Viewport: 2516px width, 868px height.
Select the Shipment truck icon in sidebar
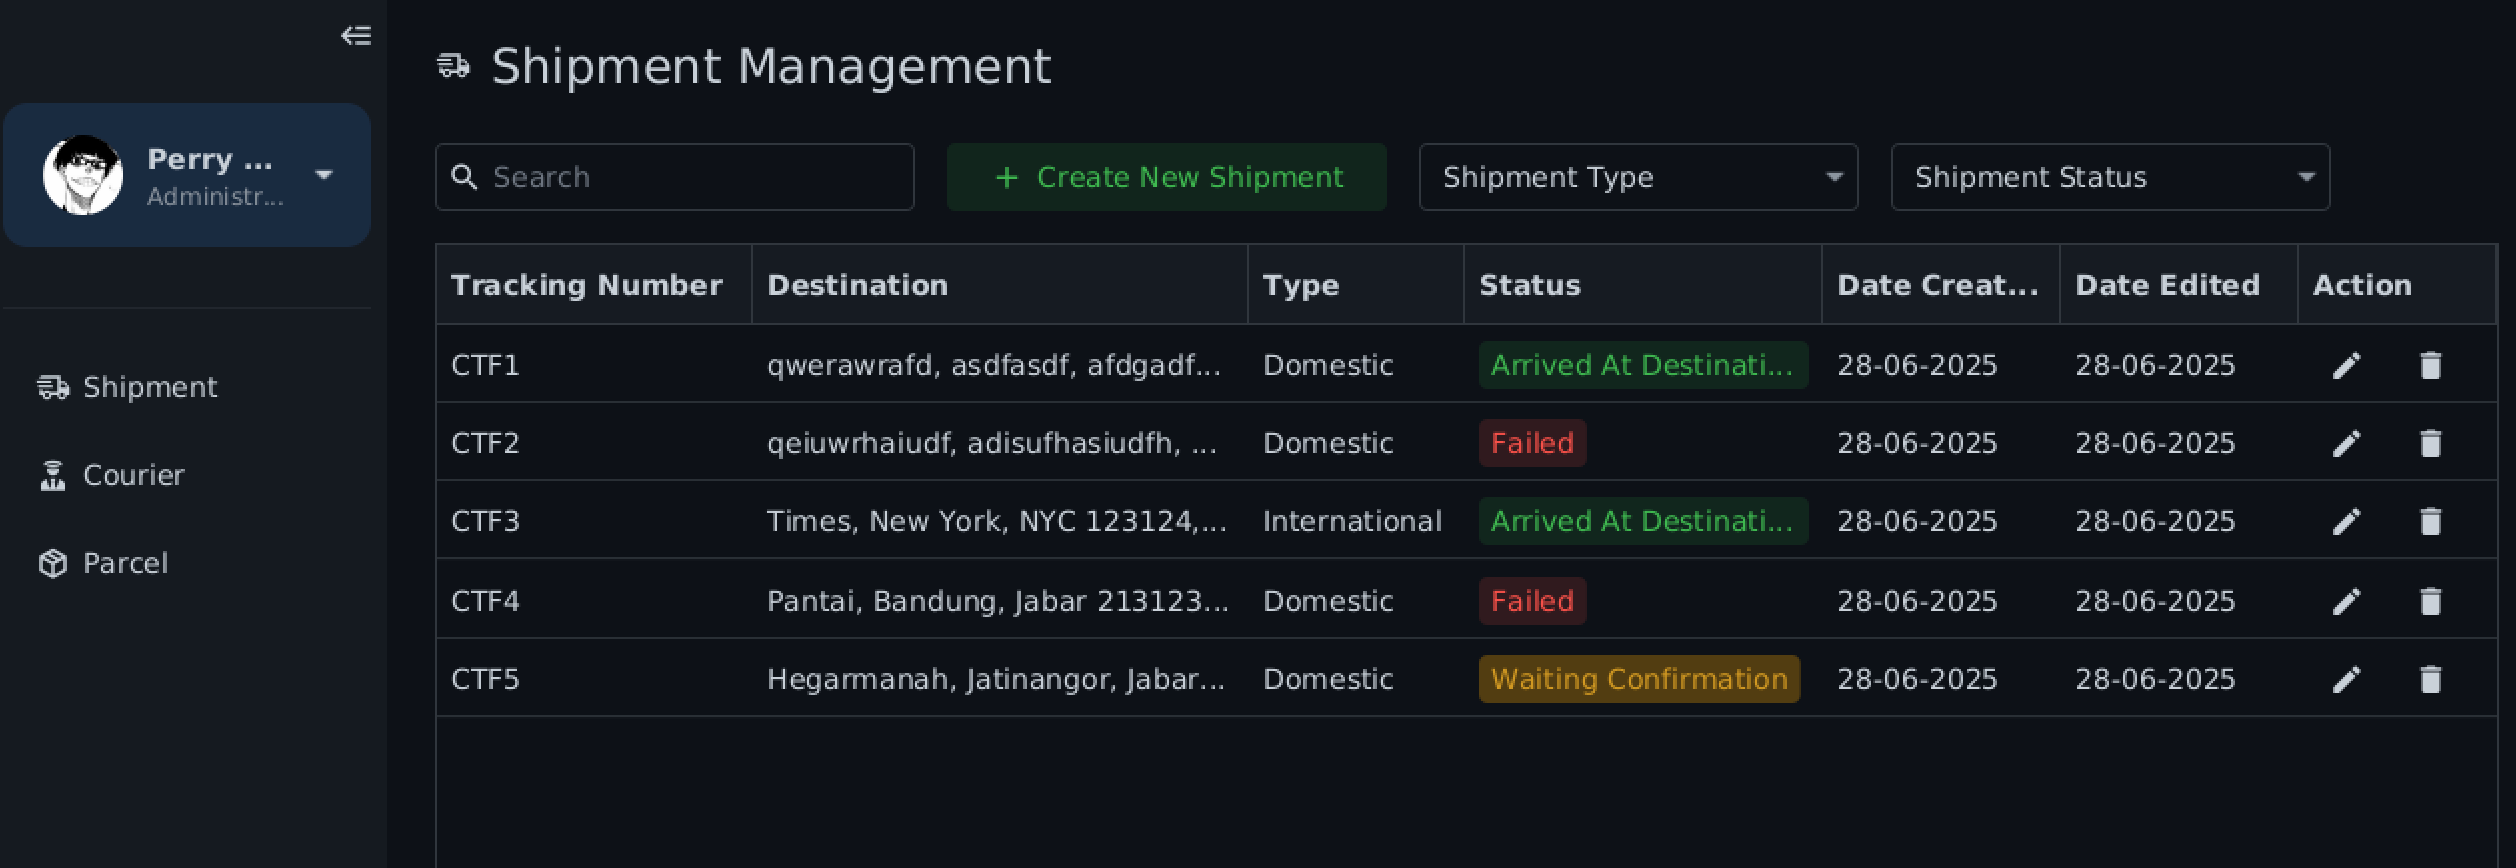point(52,386)
